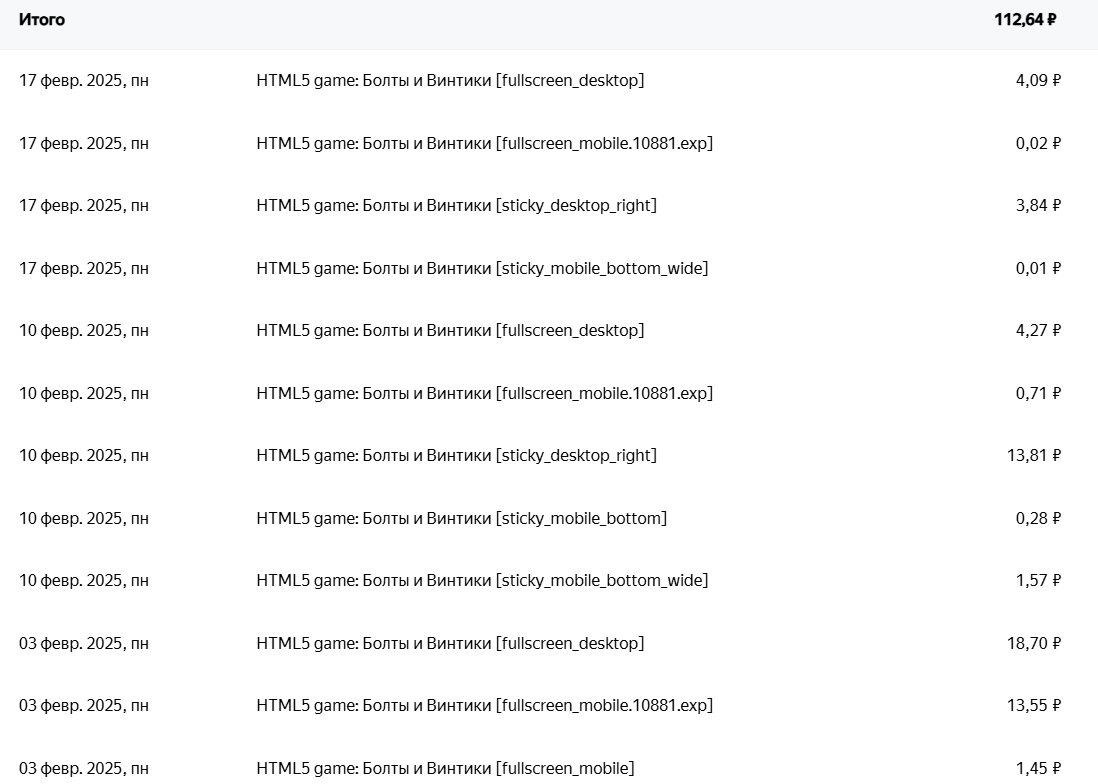Click the 4,09 ₽ amount
Viewport: 1098px width, 784px height.
click(1037, 80)
